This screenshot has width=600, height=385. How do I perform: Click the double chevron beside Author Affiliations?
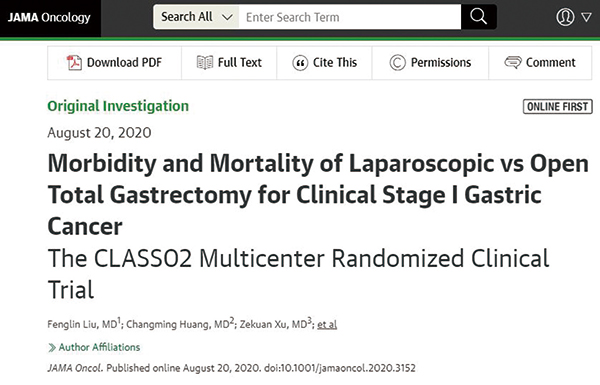(x=52, y=347)
